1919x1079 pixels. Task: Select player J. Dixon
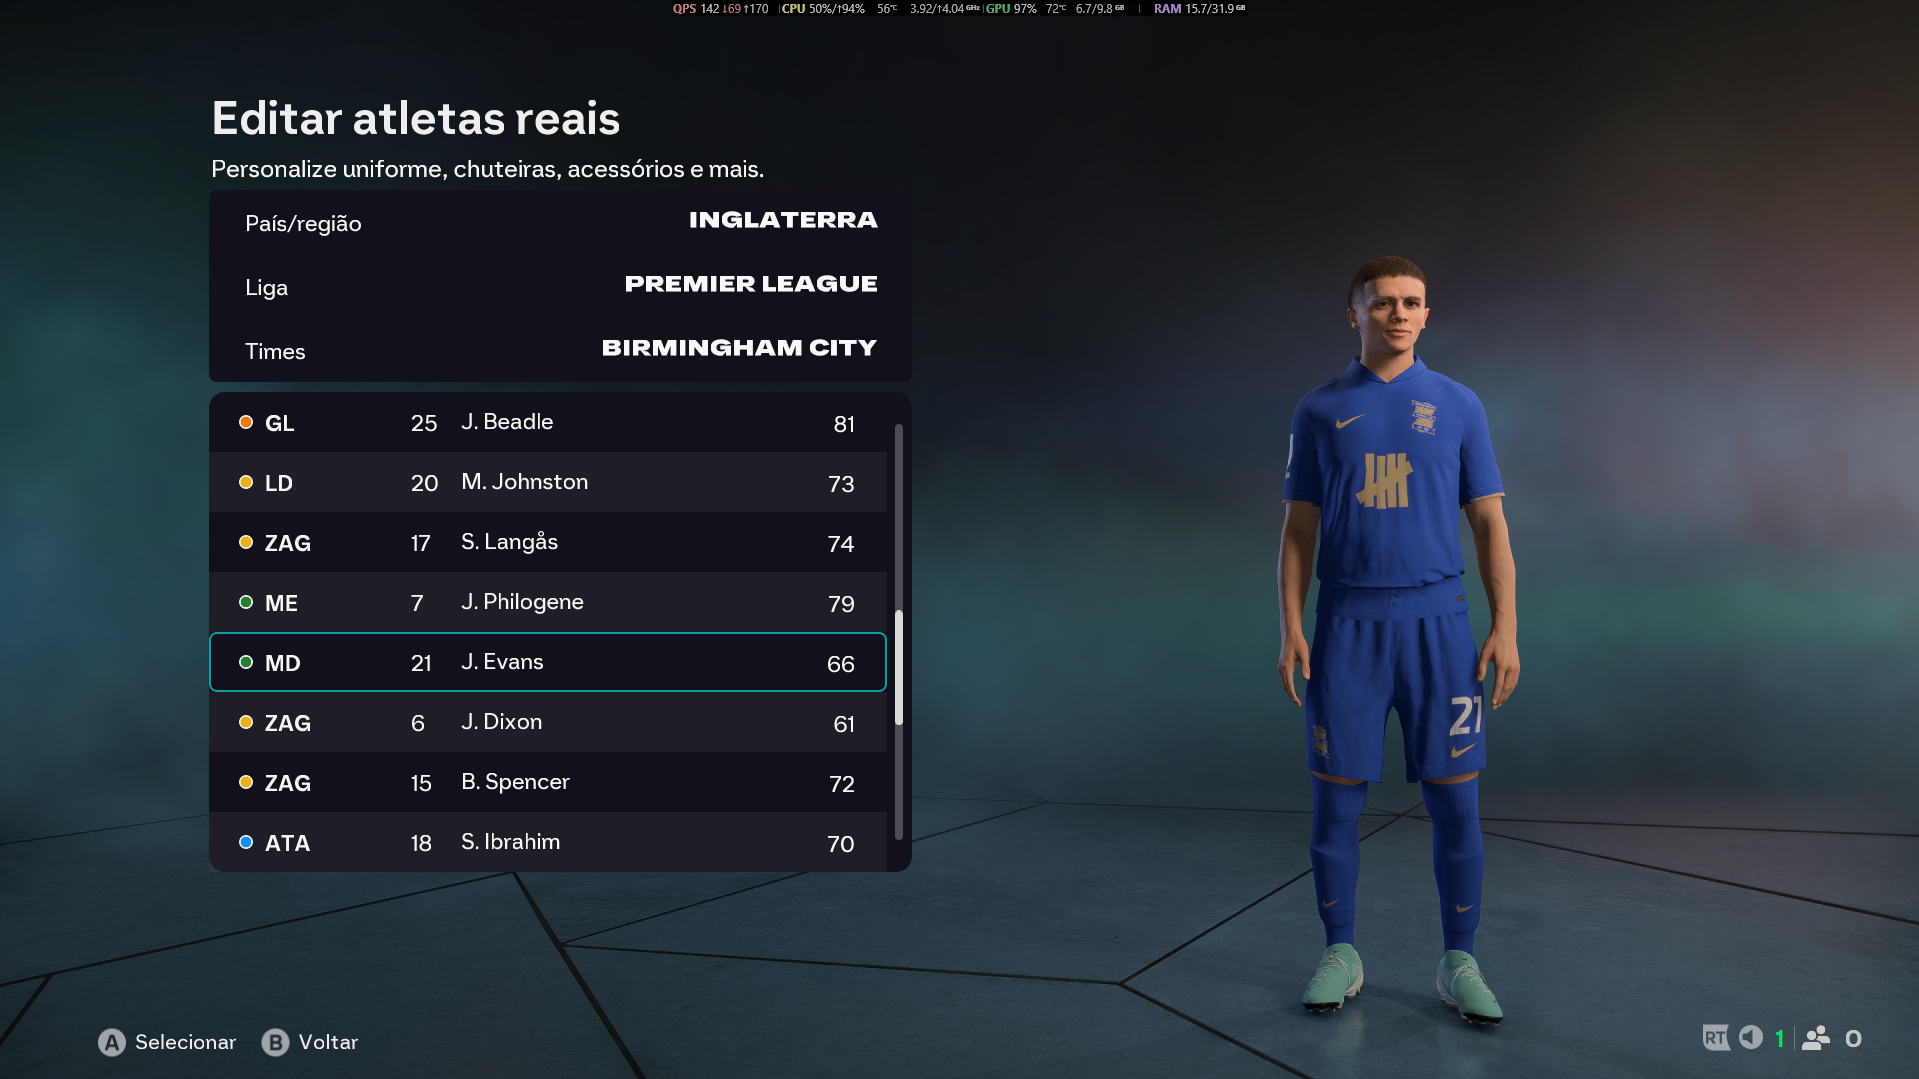click(548, 722)
